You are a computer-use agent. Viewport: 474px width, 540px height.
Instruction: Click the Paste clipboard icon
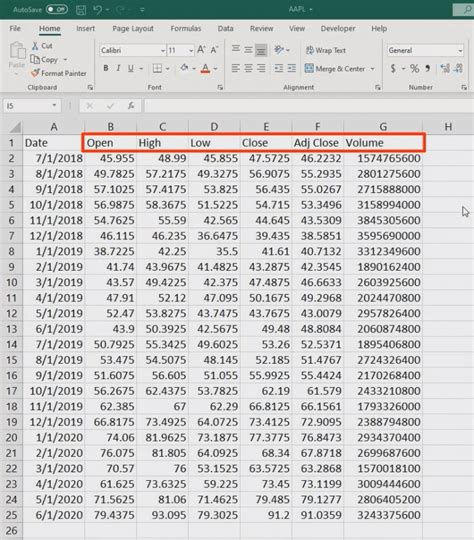(17, 51)
